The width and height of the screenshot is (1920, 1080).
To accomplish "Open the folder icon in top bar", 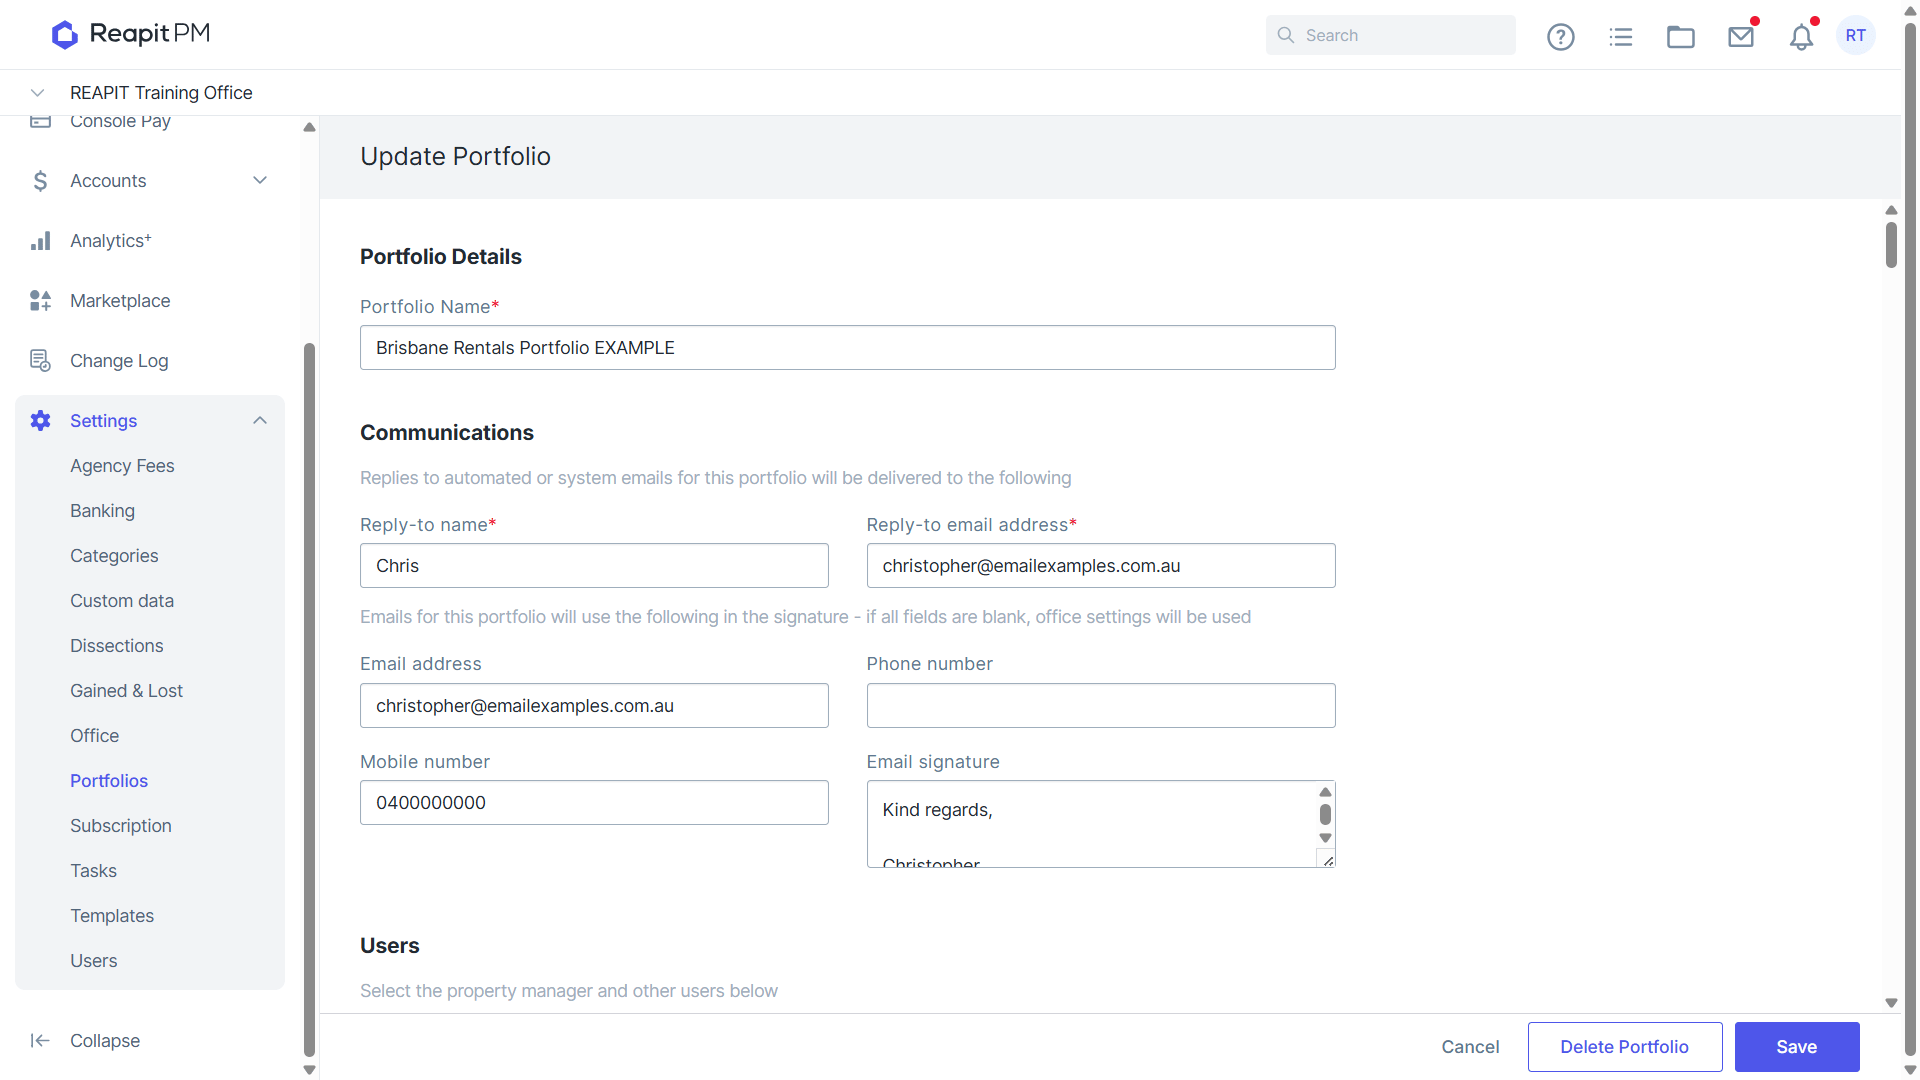I will 1680,37.
